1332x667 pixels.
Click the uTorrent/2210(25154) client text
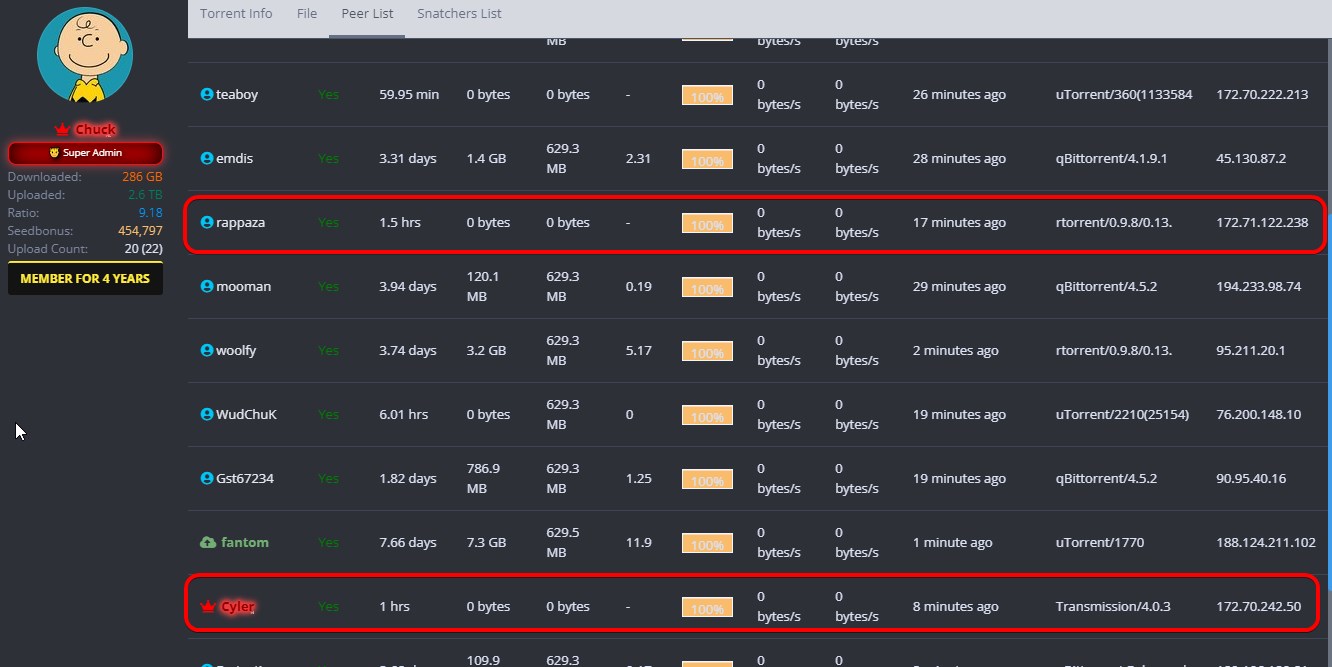coord(1122,414)
